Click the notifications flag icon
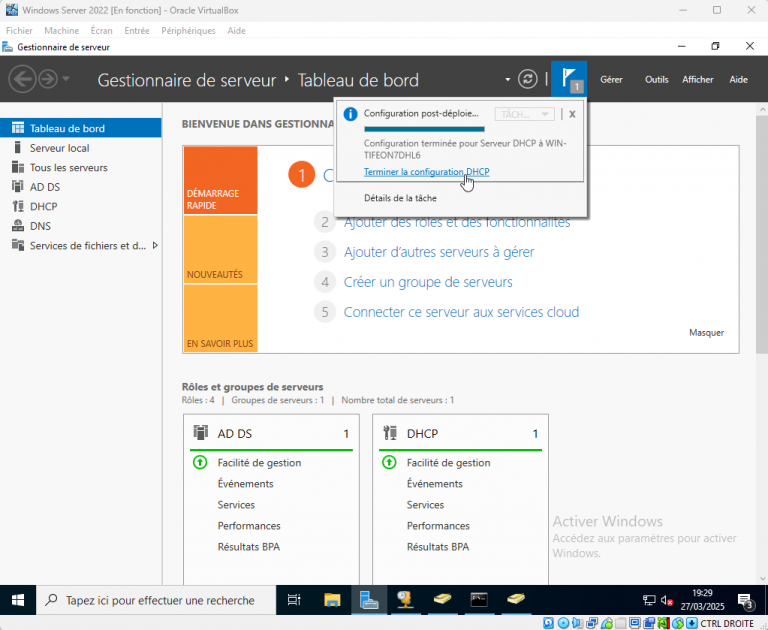Image resolution: width=768 pixels, height=630 pixels. tap(568, 79)
